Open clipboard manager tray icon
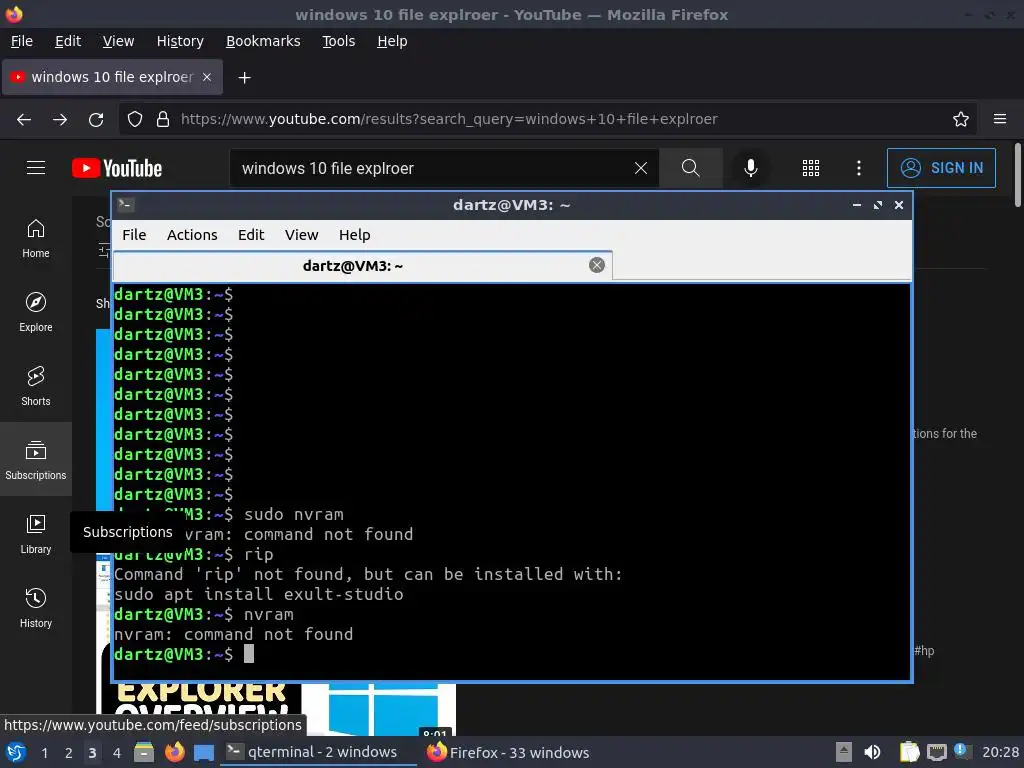Viewport: 1024px width, 768px height. point(909,752)
